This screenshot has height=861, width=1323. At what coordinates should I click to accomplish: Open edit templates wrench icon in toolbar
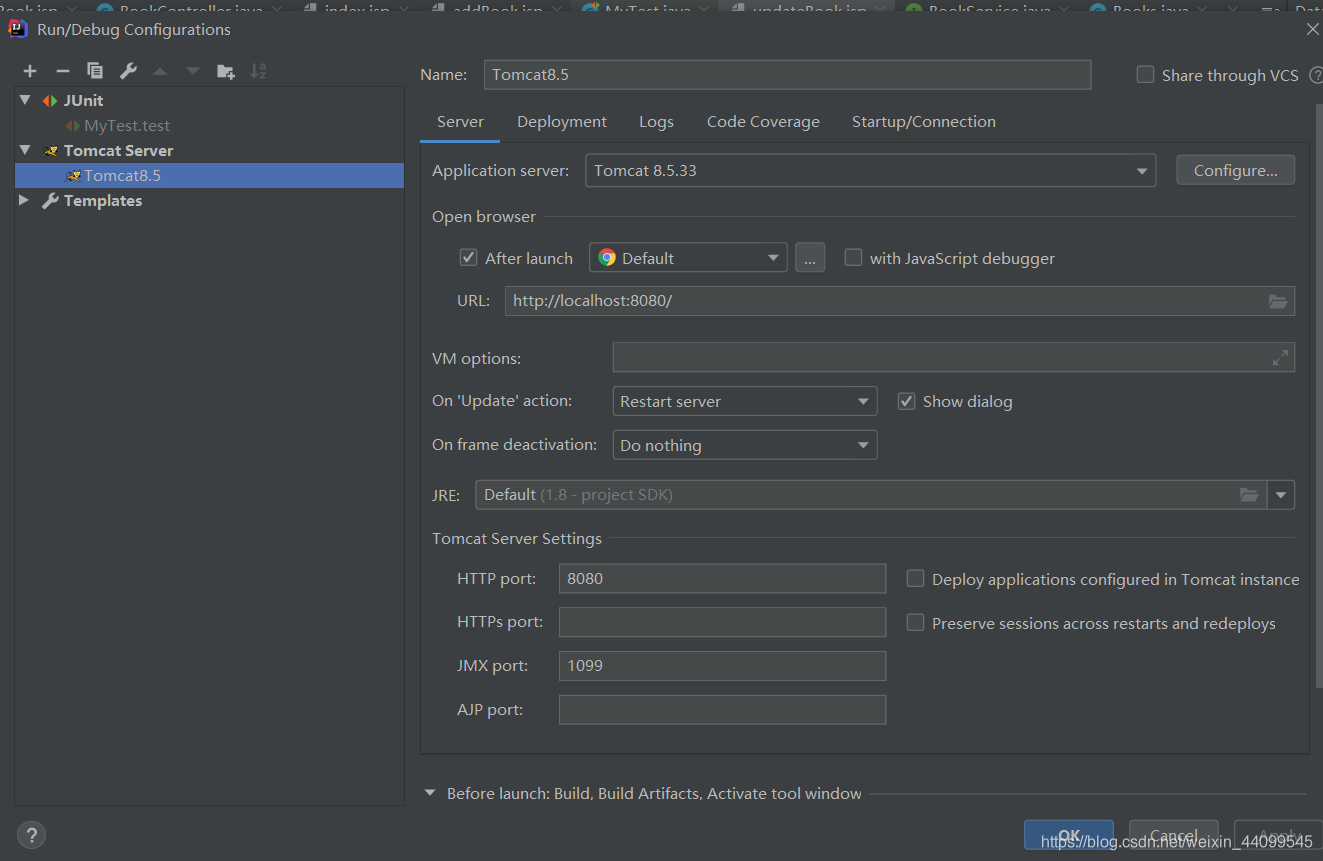[x=128, y=71]
